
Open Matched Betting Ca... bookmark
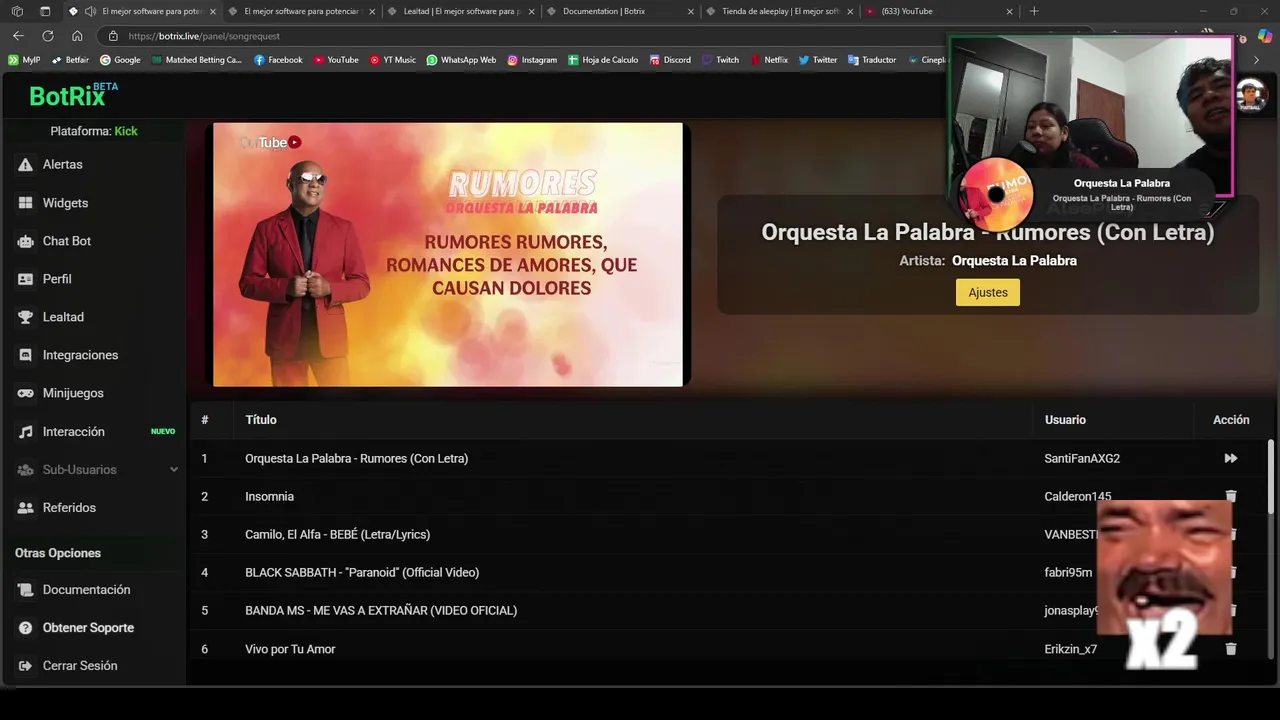point(196,60)
